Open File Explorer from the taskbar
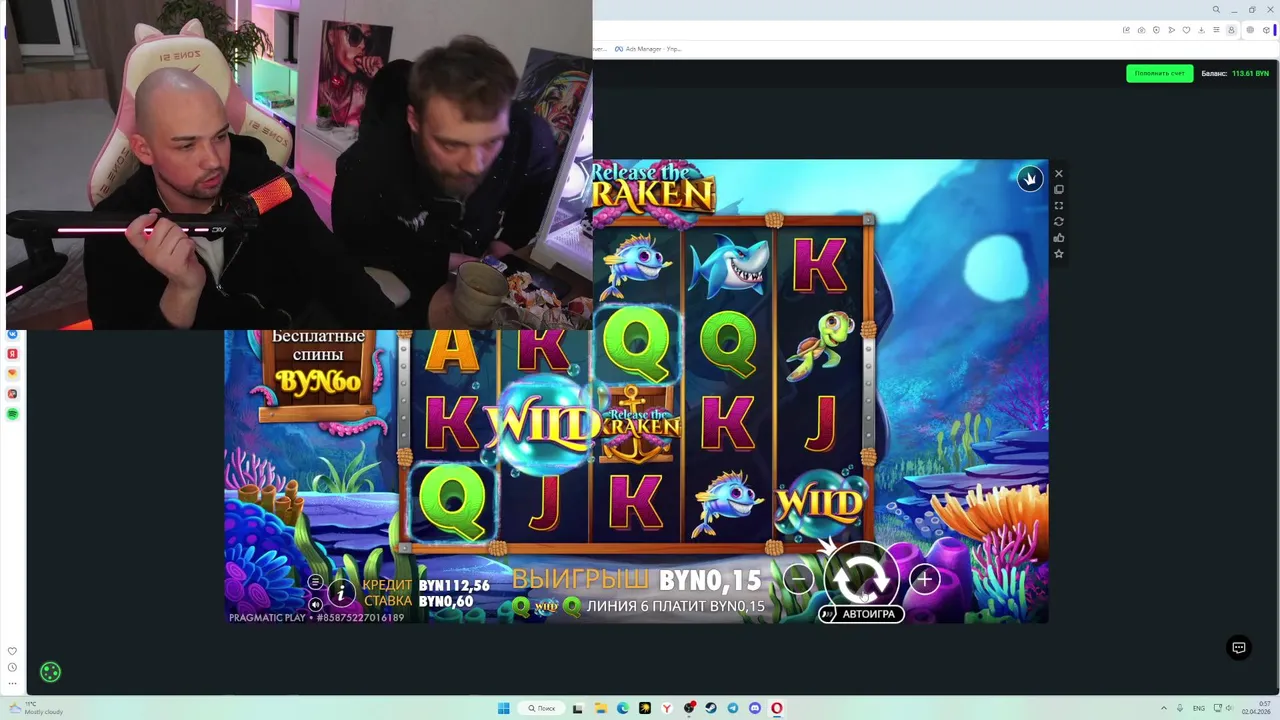The height and width of the screenshot is (720, 1280). 601,708
